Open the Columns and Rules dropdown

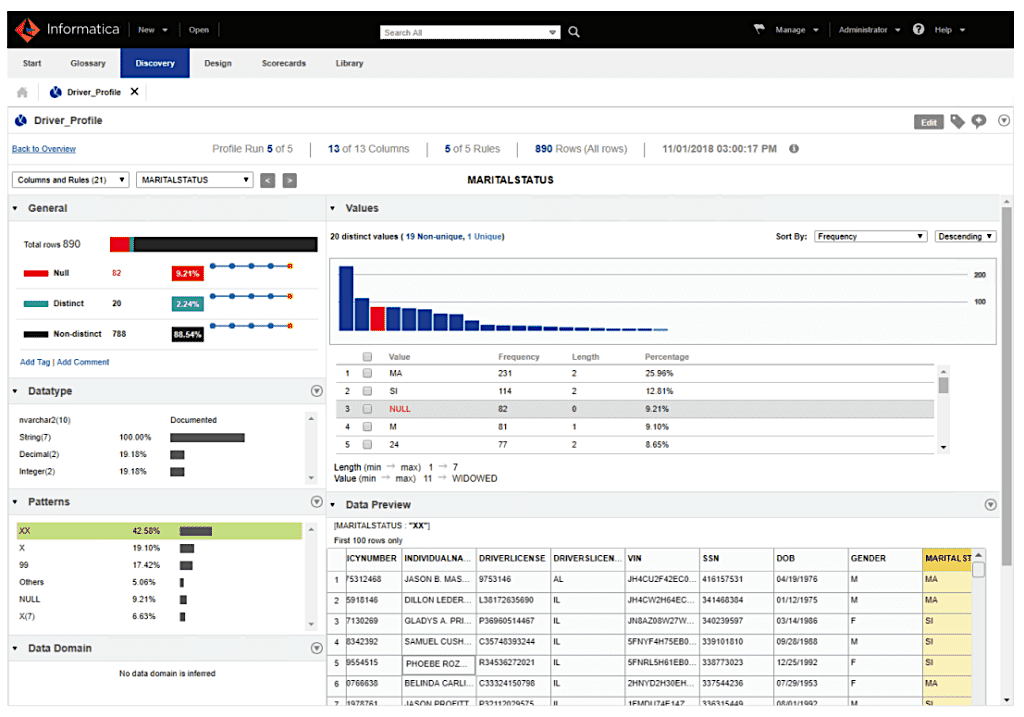pyautogui.click(x=69, y=180)
